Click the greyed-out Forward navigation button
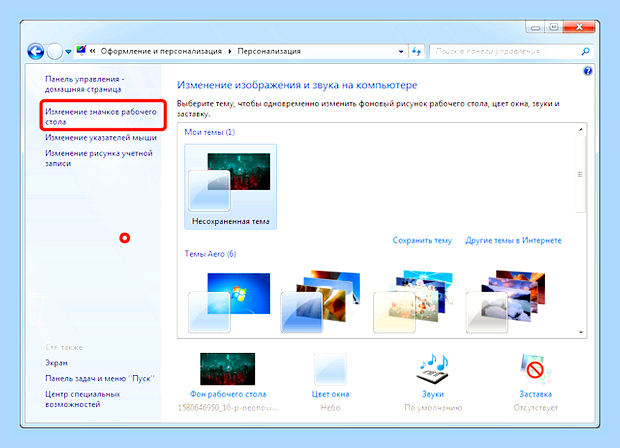The image size is (620, 448). [55, 51]
